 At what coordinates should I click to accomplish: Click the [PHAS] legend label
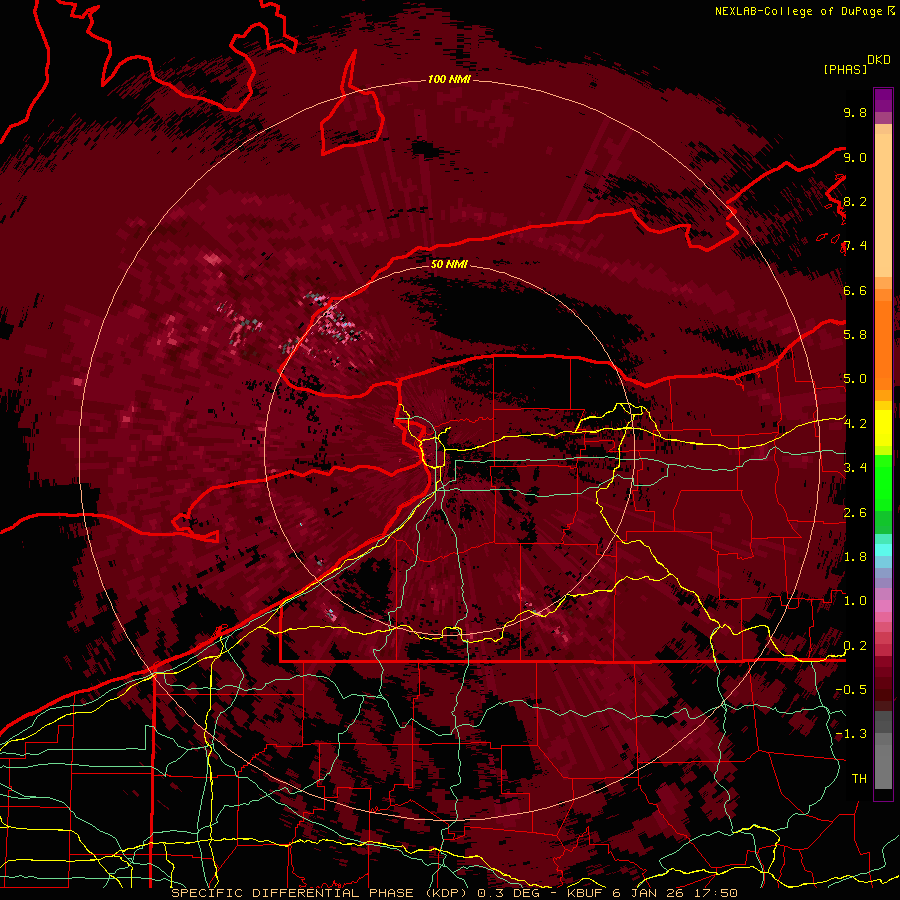[845, 69]
